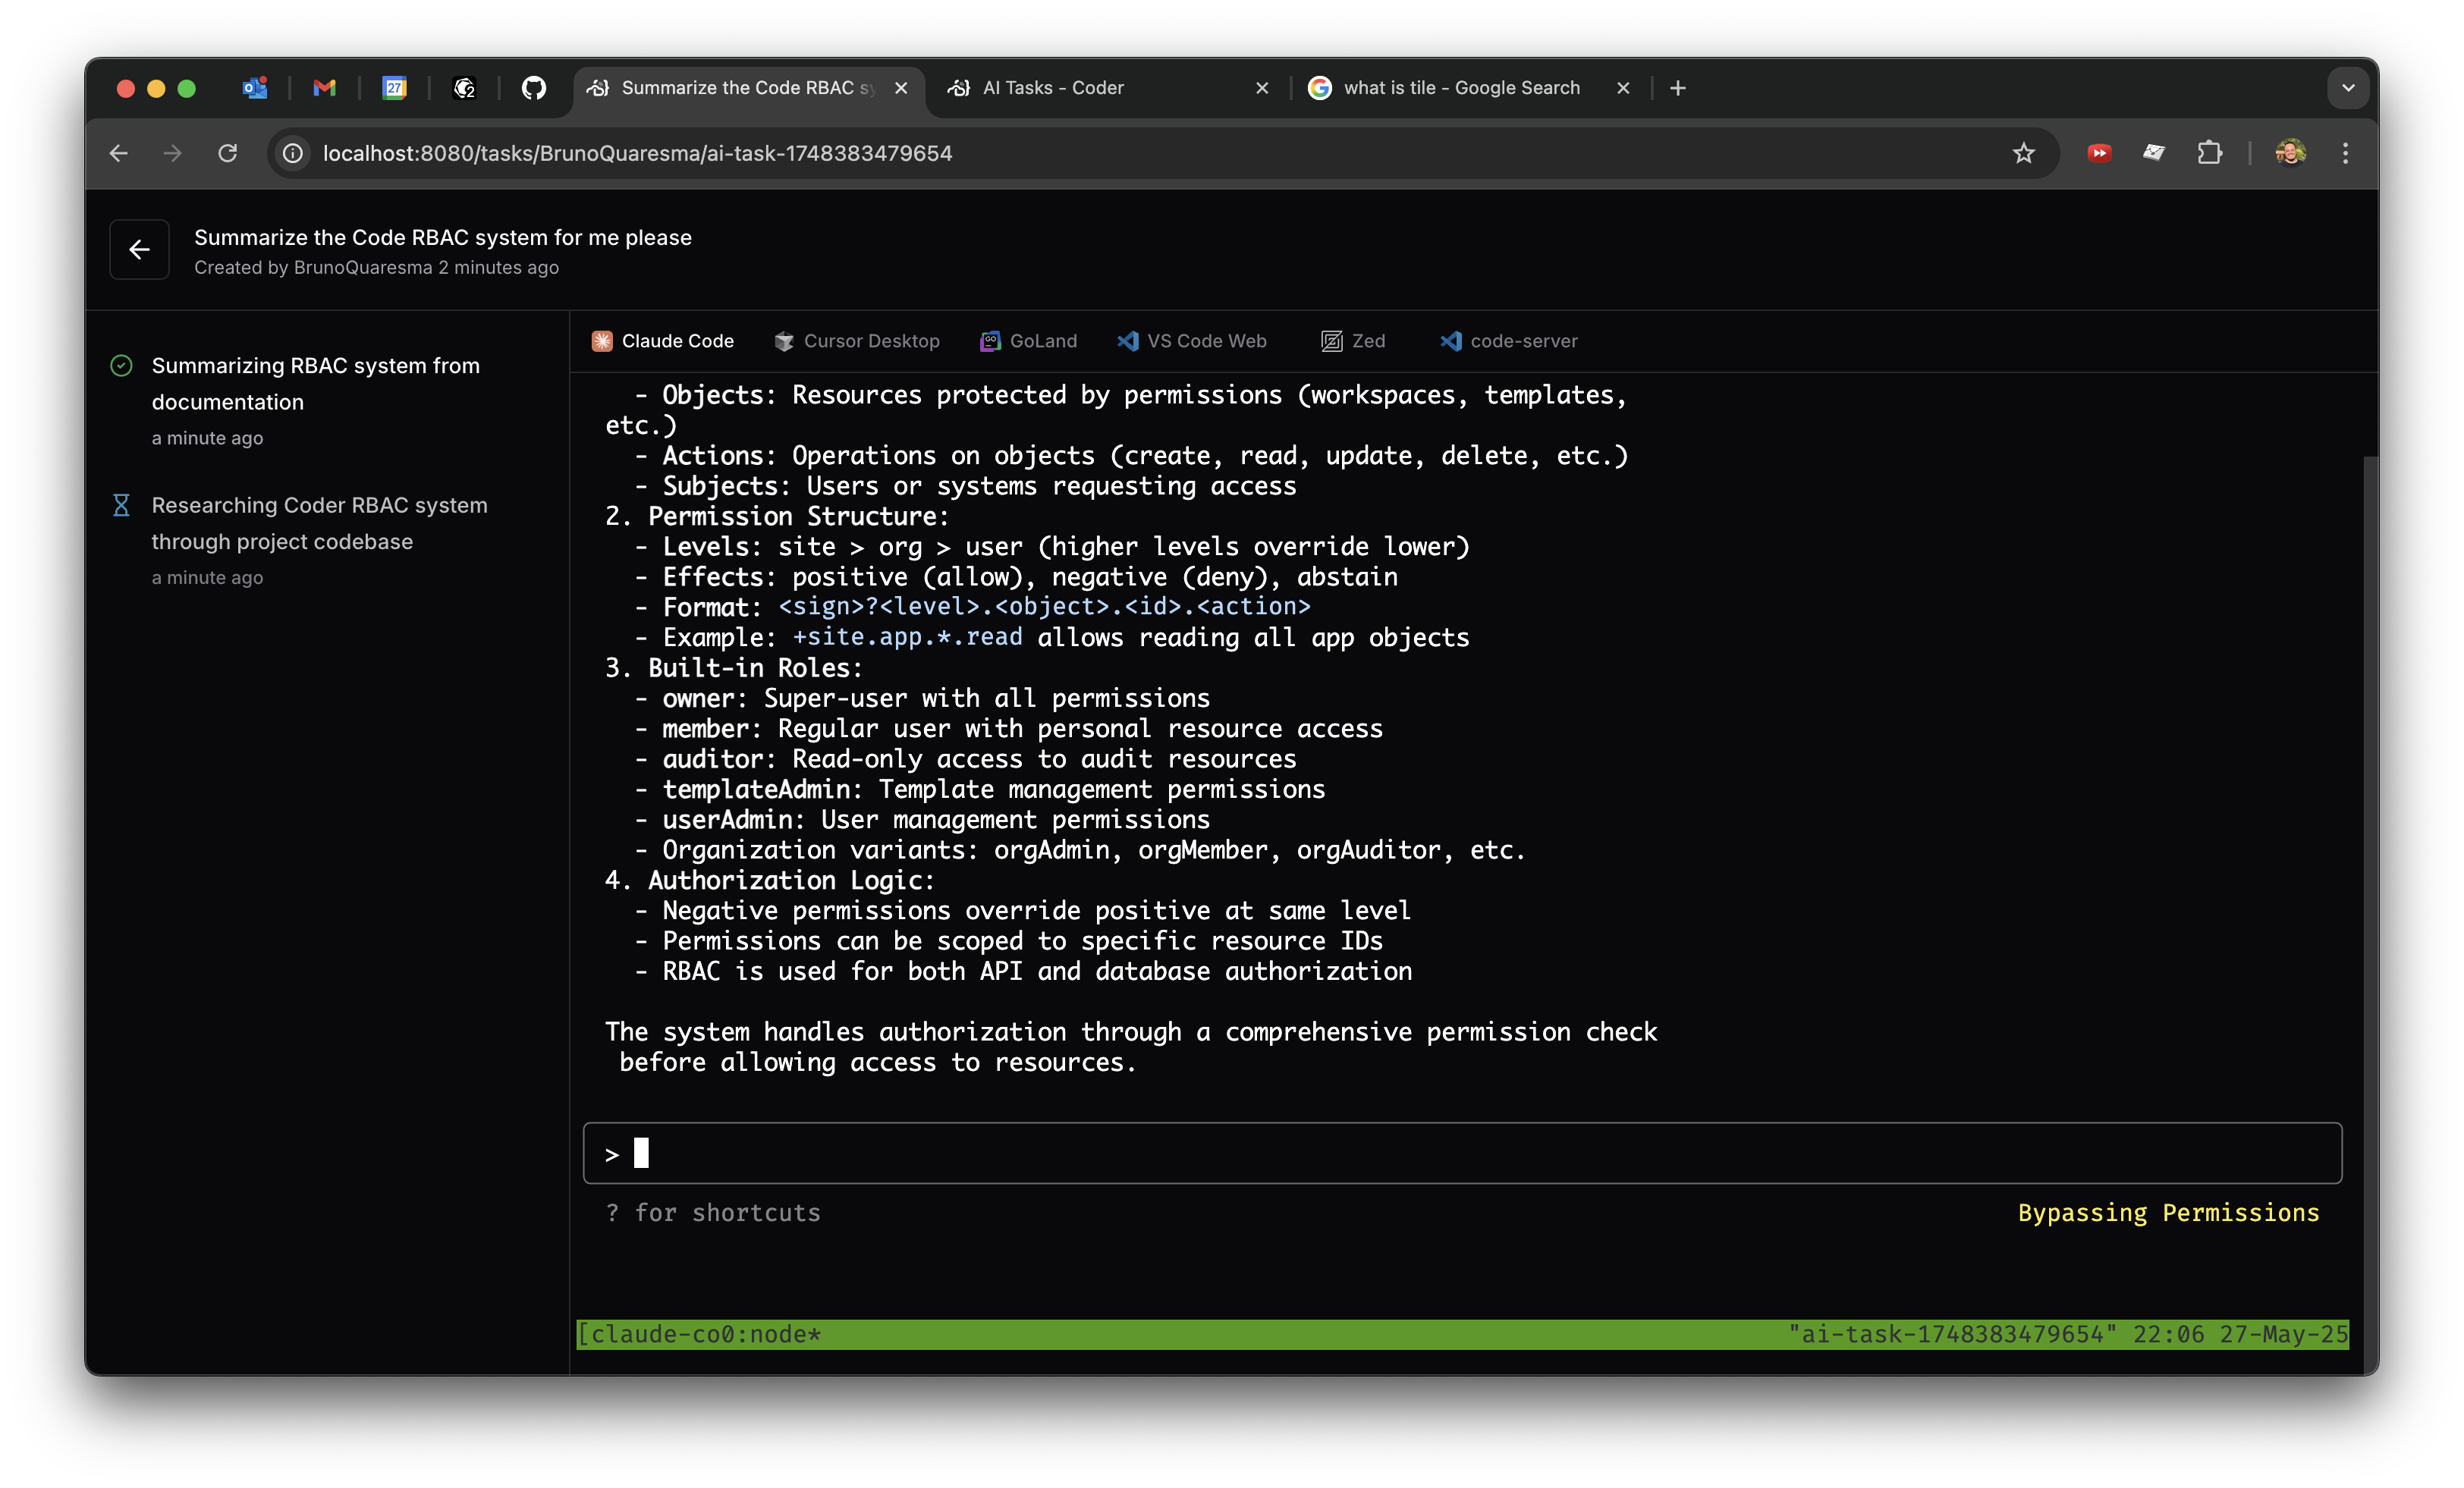Switch to the VS Code Web tab
This screenshot has height=1488, width=2464.
click(x=1192, y=341)
